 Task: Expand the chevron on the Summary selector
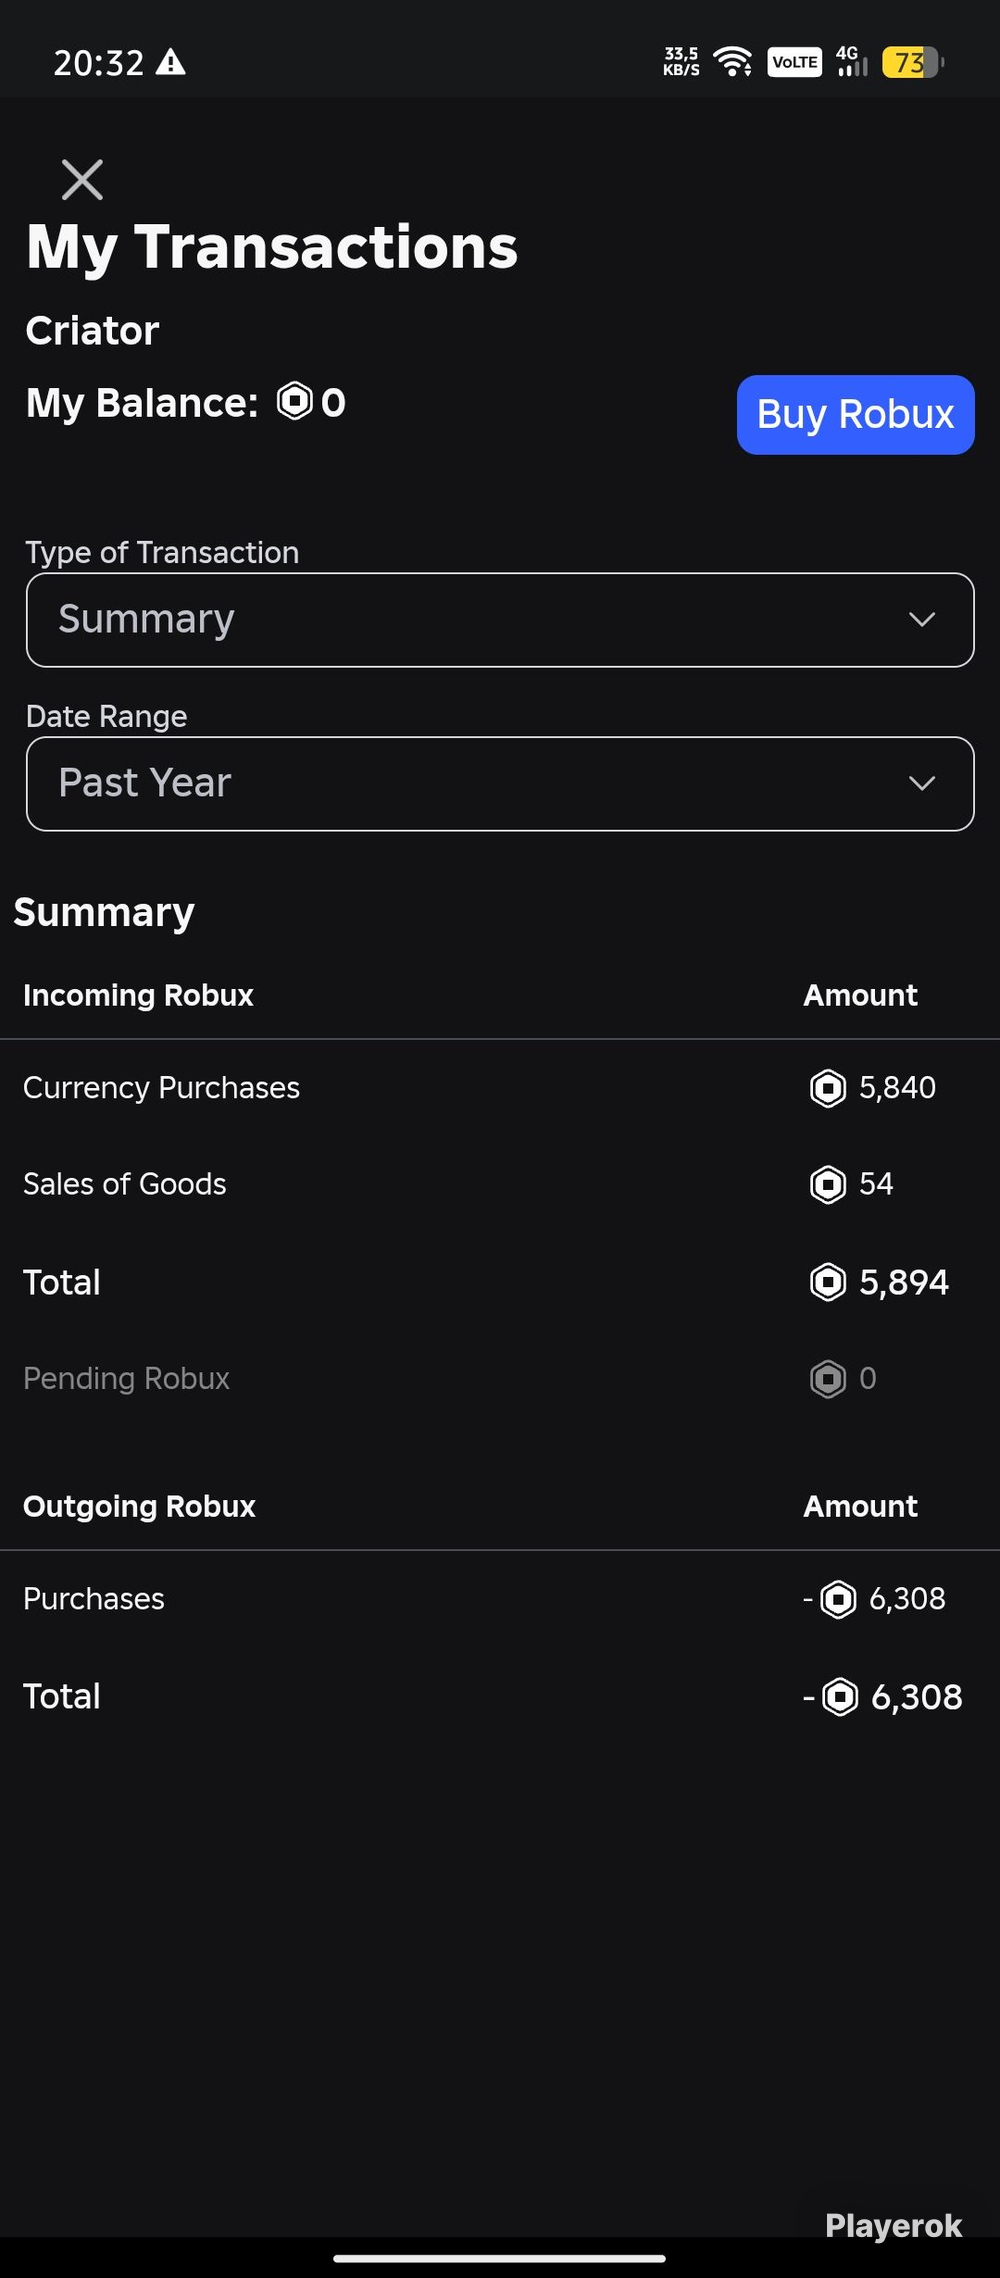[x=922, y=619]
